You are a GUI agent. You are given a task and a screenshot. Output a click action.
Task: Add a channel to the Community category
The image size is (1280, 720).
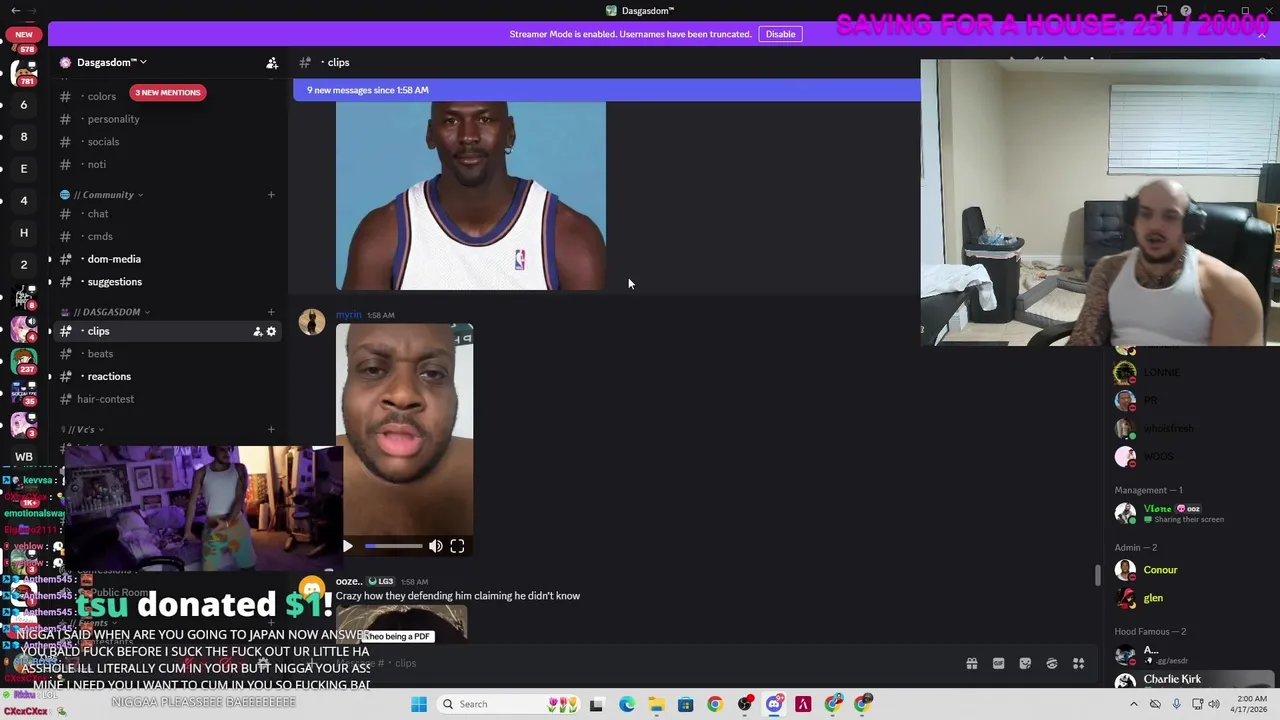[x=271, y=195]
